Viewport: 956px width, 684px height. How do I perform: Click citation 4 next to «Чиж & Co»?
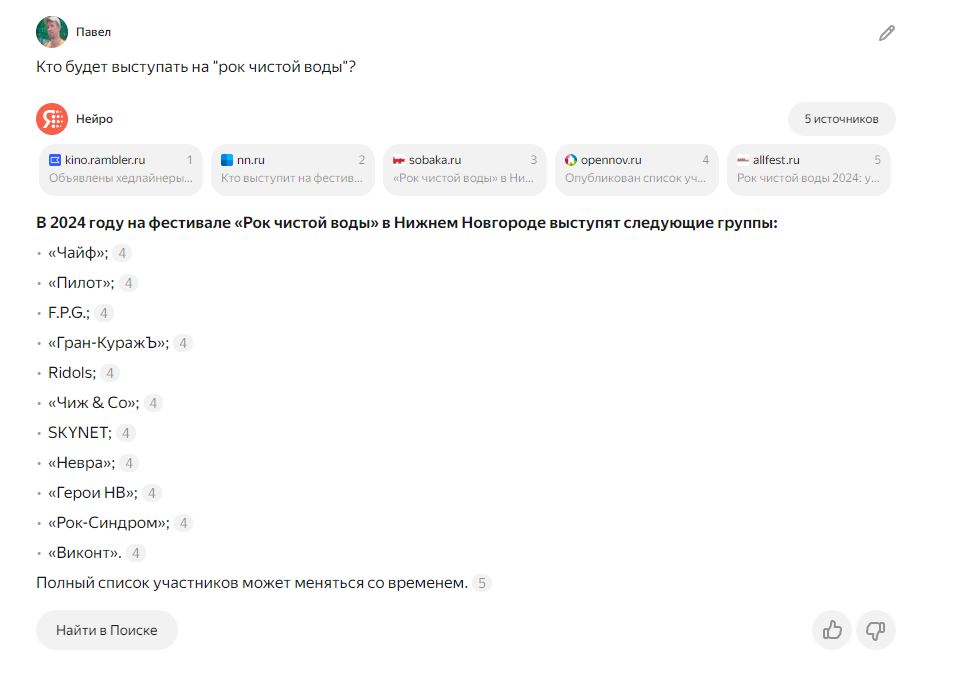point(153,403)
